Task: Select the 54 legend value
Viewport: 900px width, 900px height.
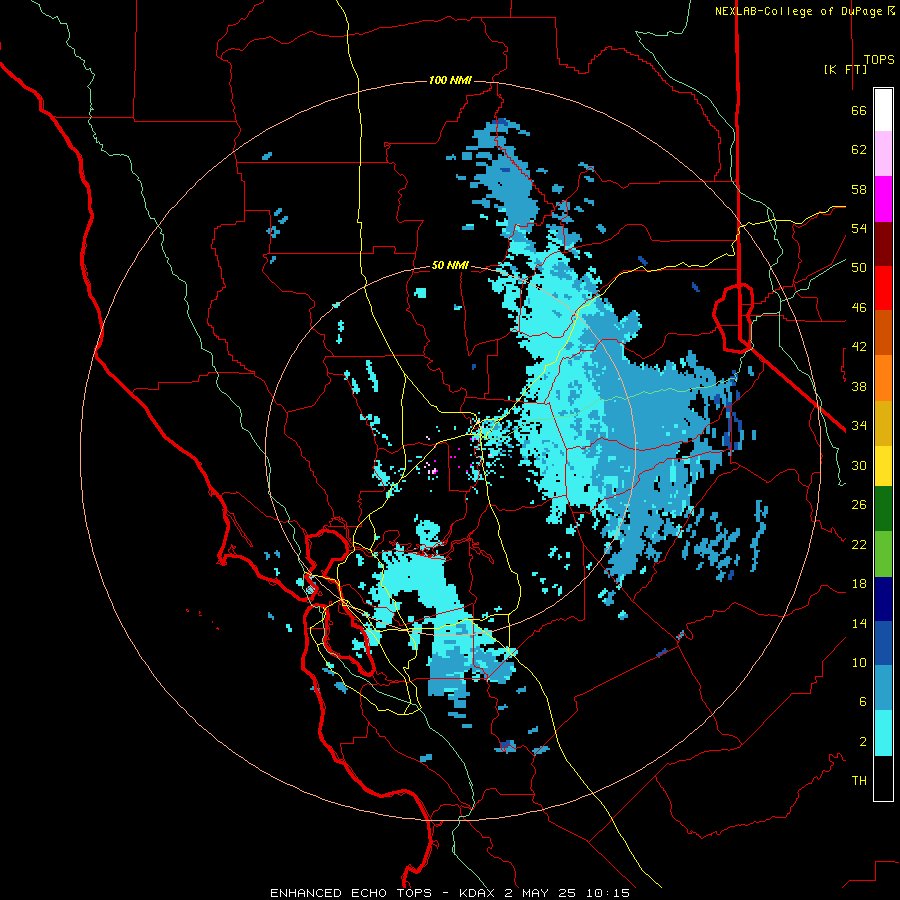Action: coord(859,228)
